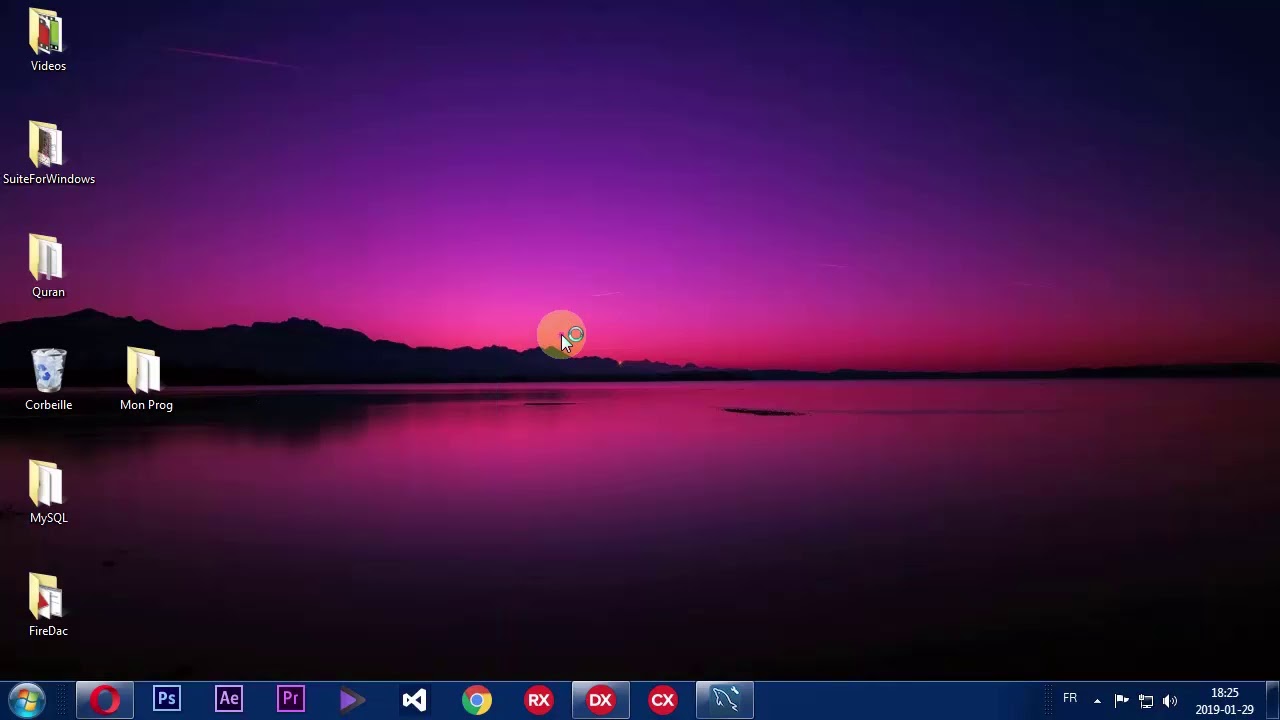This screenshot has height=720, width=1280.
Task: Click the FR language indicator
Action: [x=1070, y=698]
